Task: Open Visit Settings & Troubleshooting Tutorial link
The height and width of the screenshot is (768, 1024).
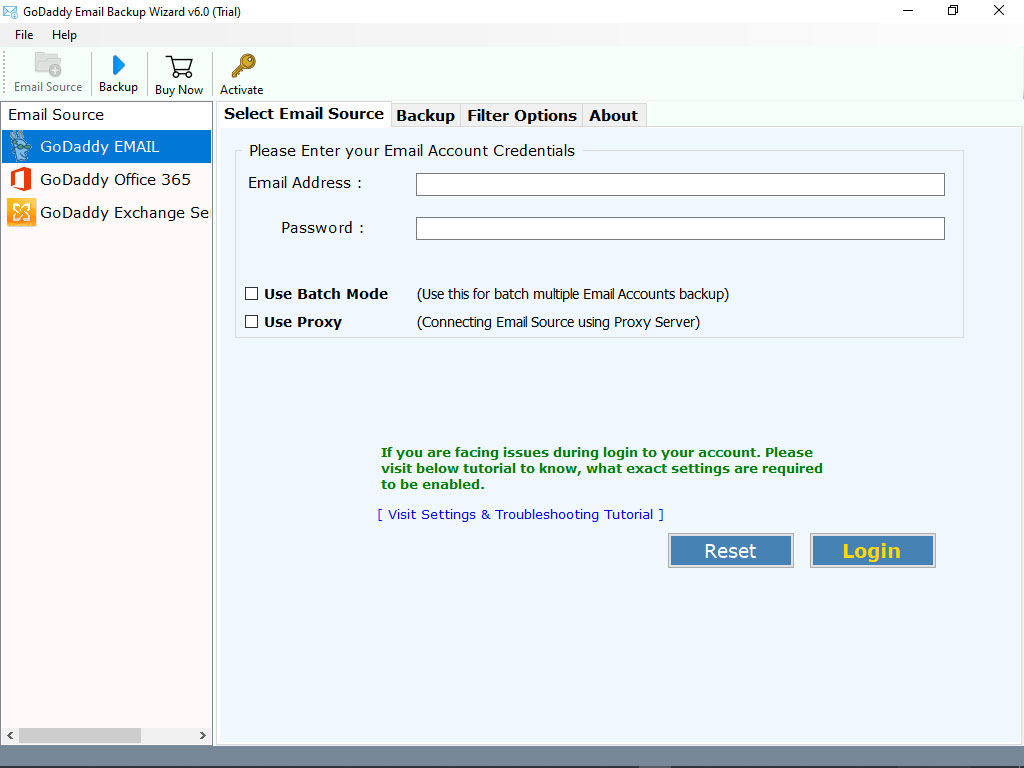Action: pyautogui.click(x=520, y=515)
